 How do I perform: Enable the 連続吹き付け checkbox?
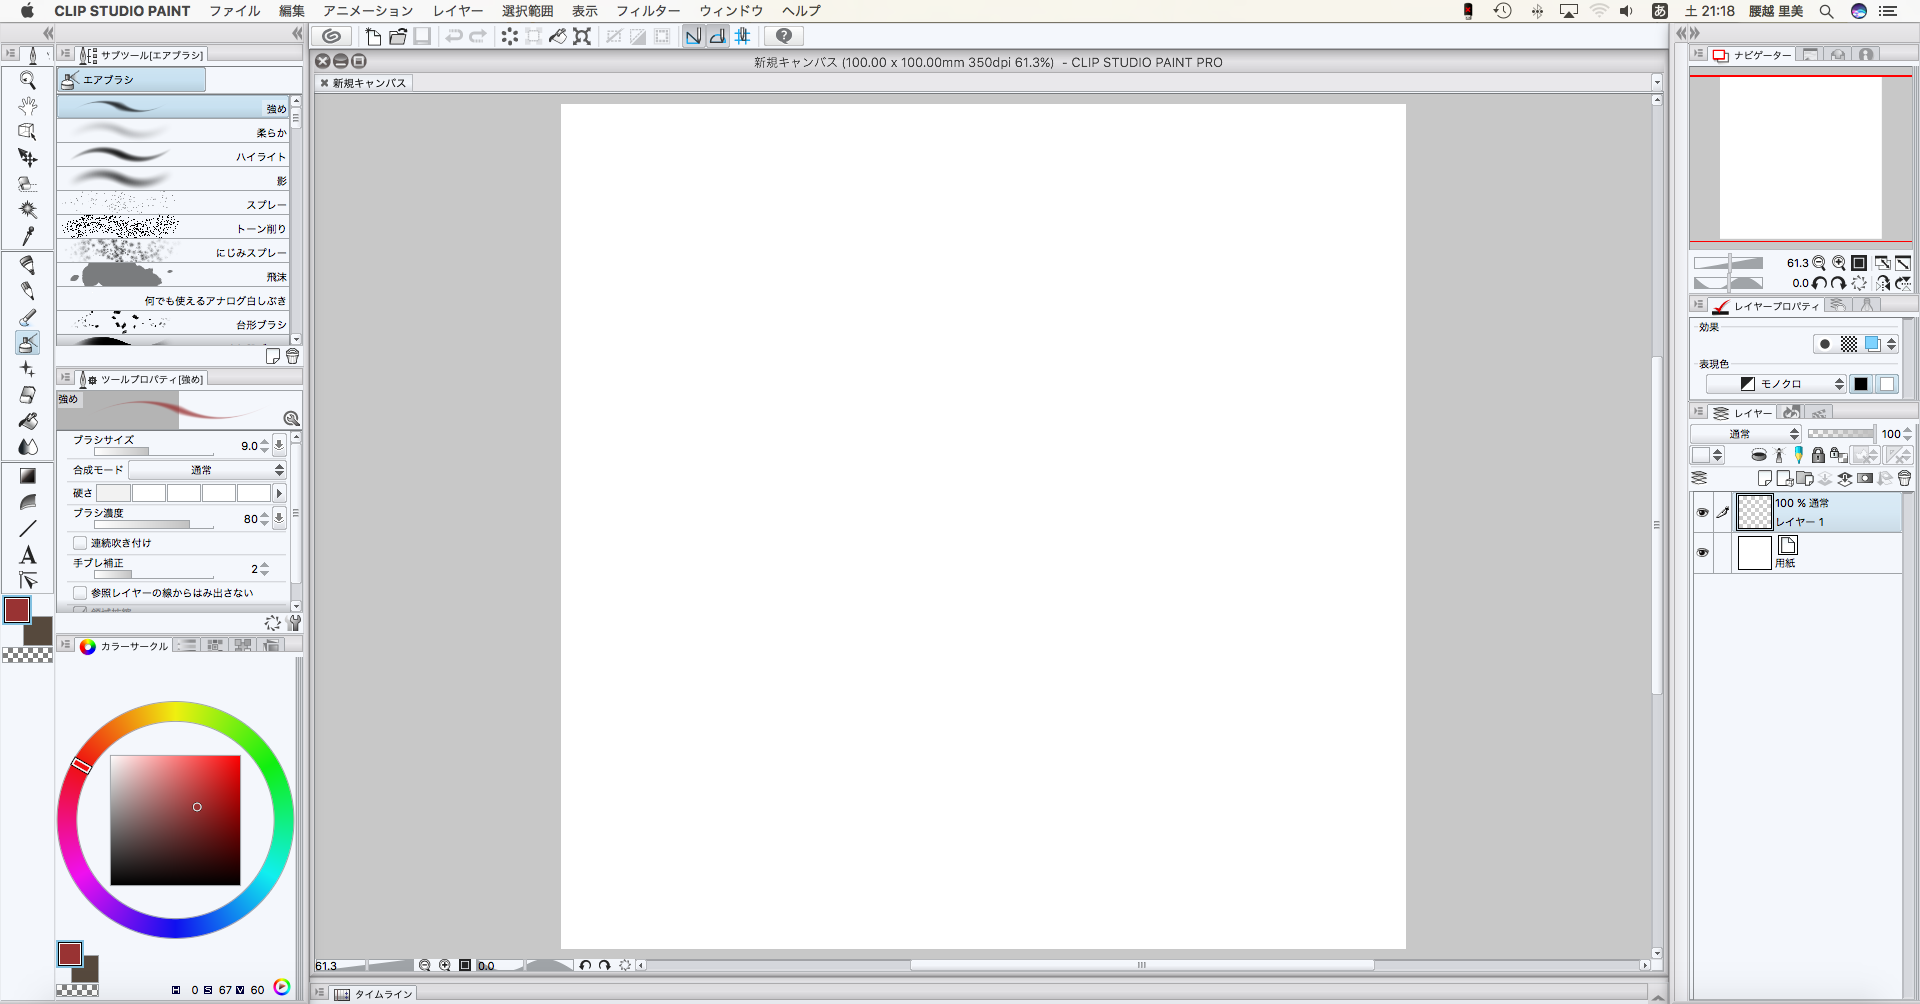tap(80, 543)
